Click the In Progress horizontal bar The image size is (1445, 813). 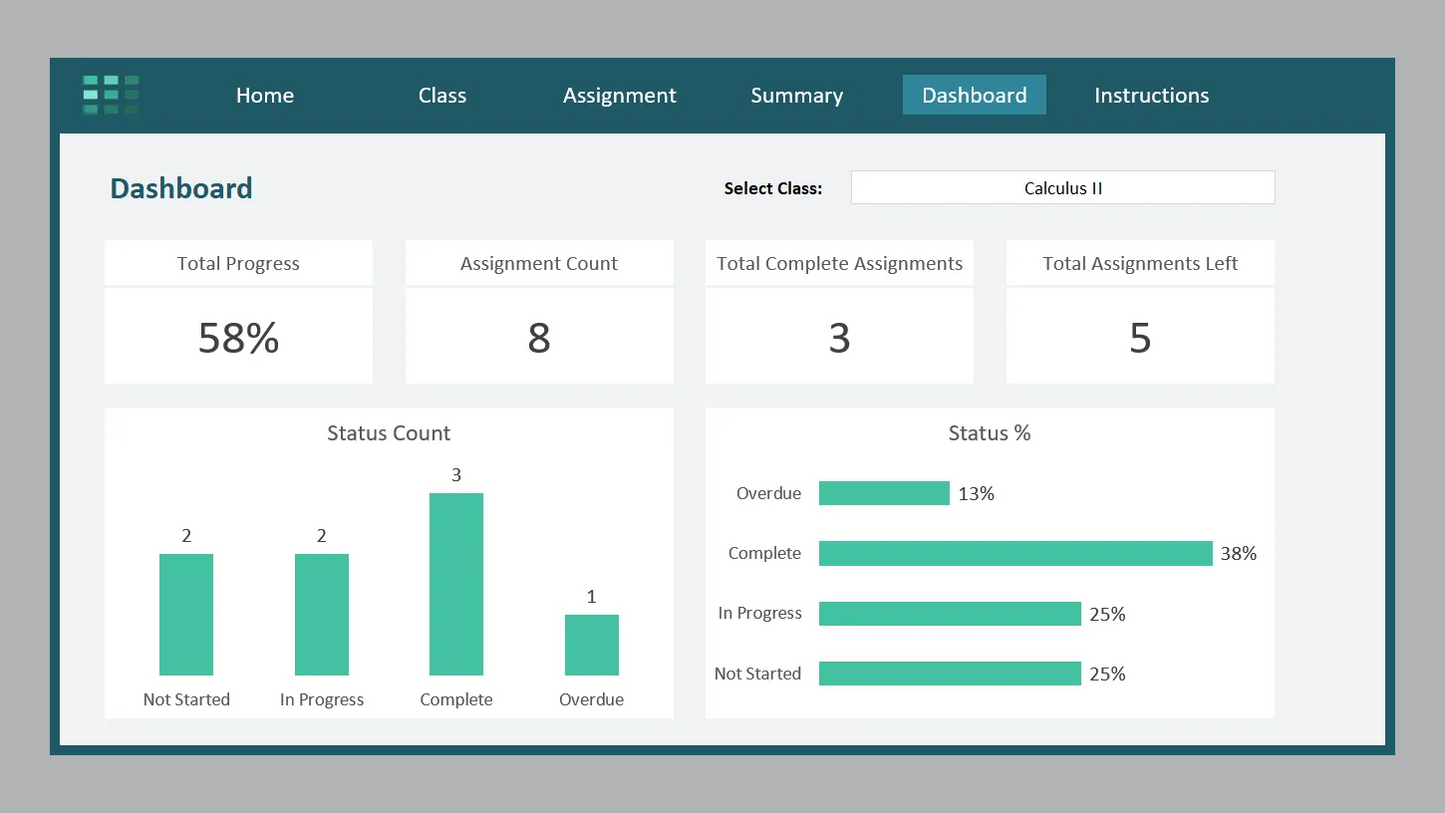click(950, 614)
